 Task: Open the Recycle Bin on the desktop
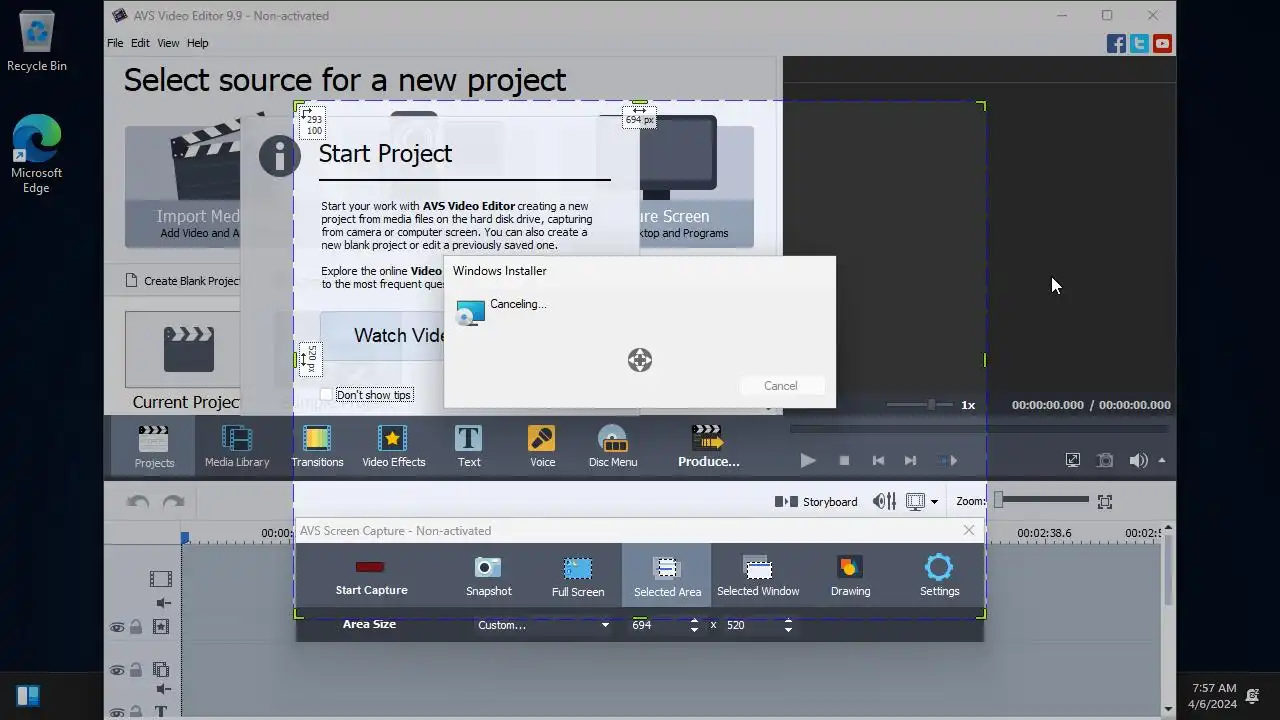click(x=37, y=41)
